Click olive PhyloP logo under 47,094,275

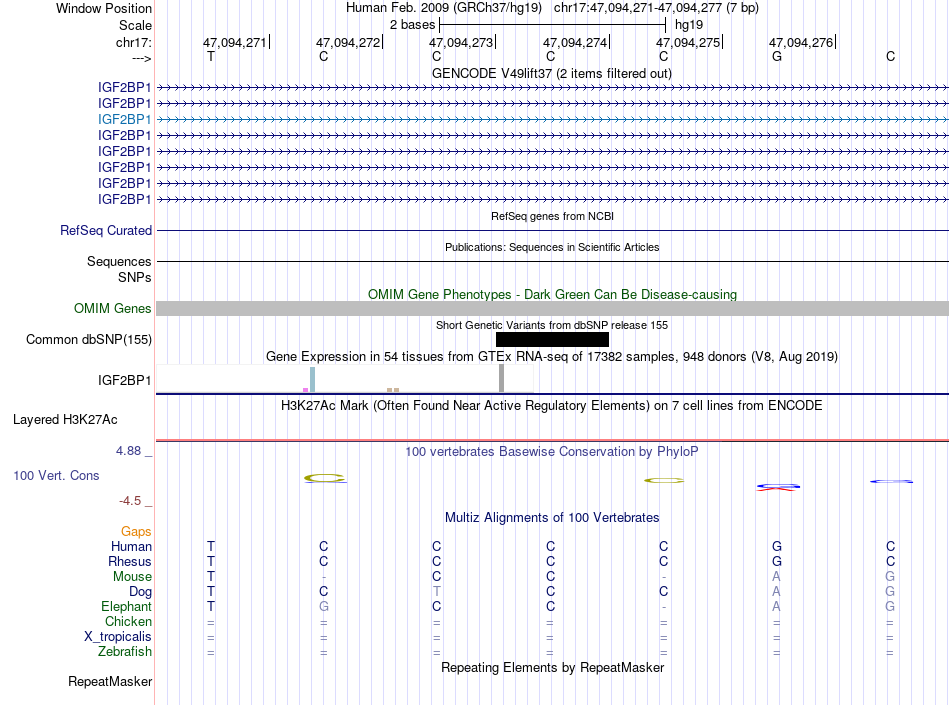pyautogui.click(x=664, y=481)
